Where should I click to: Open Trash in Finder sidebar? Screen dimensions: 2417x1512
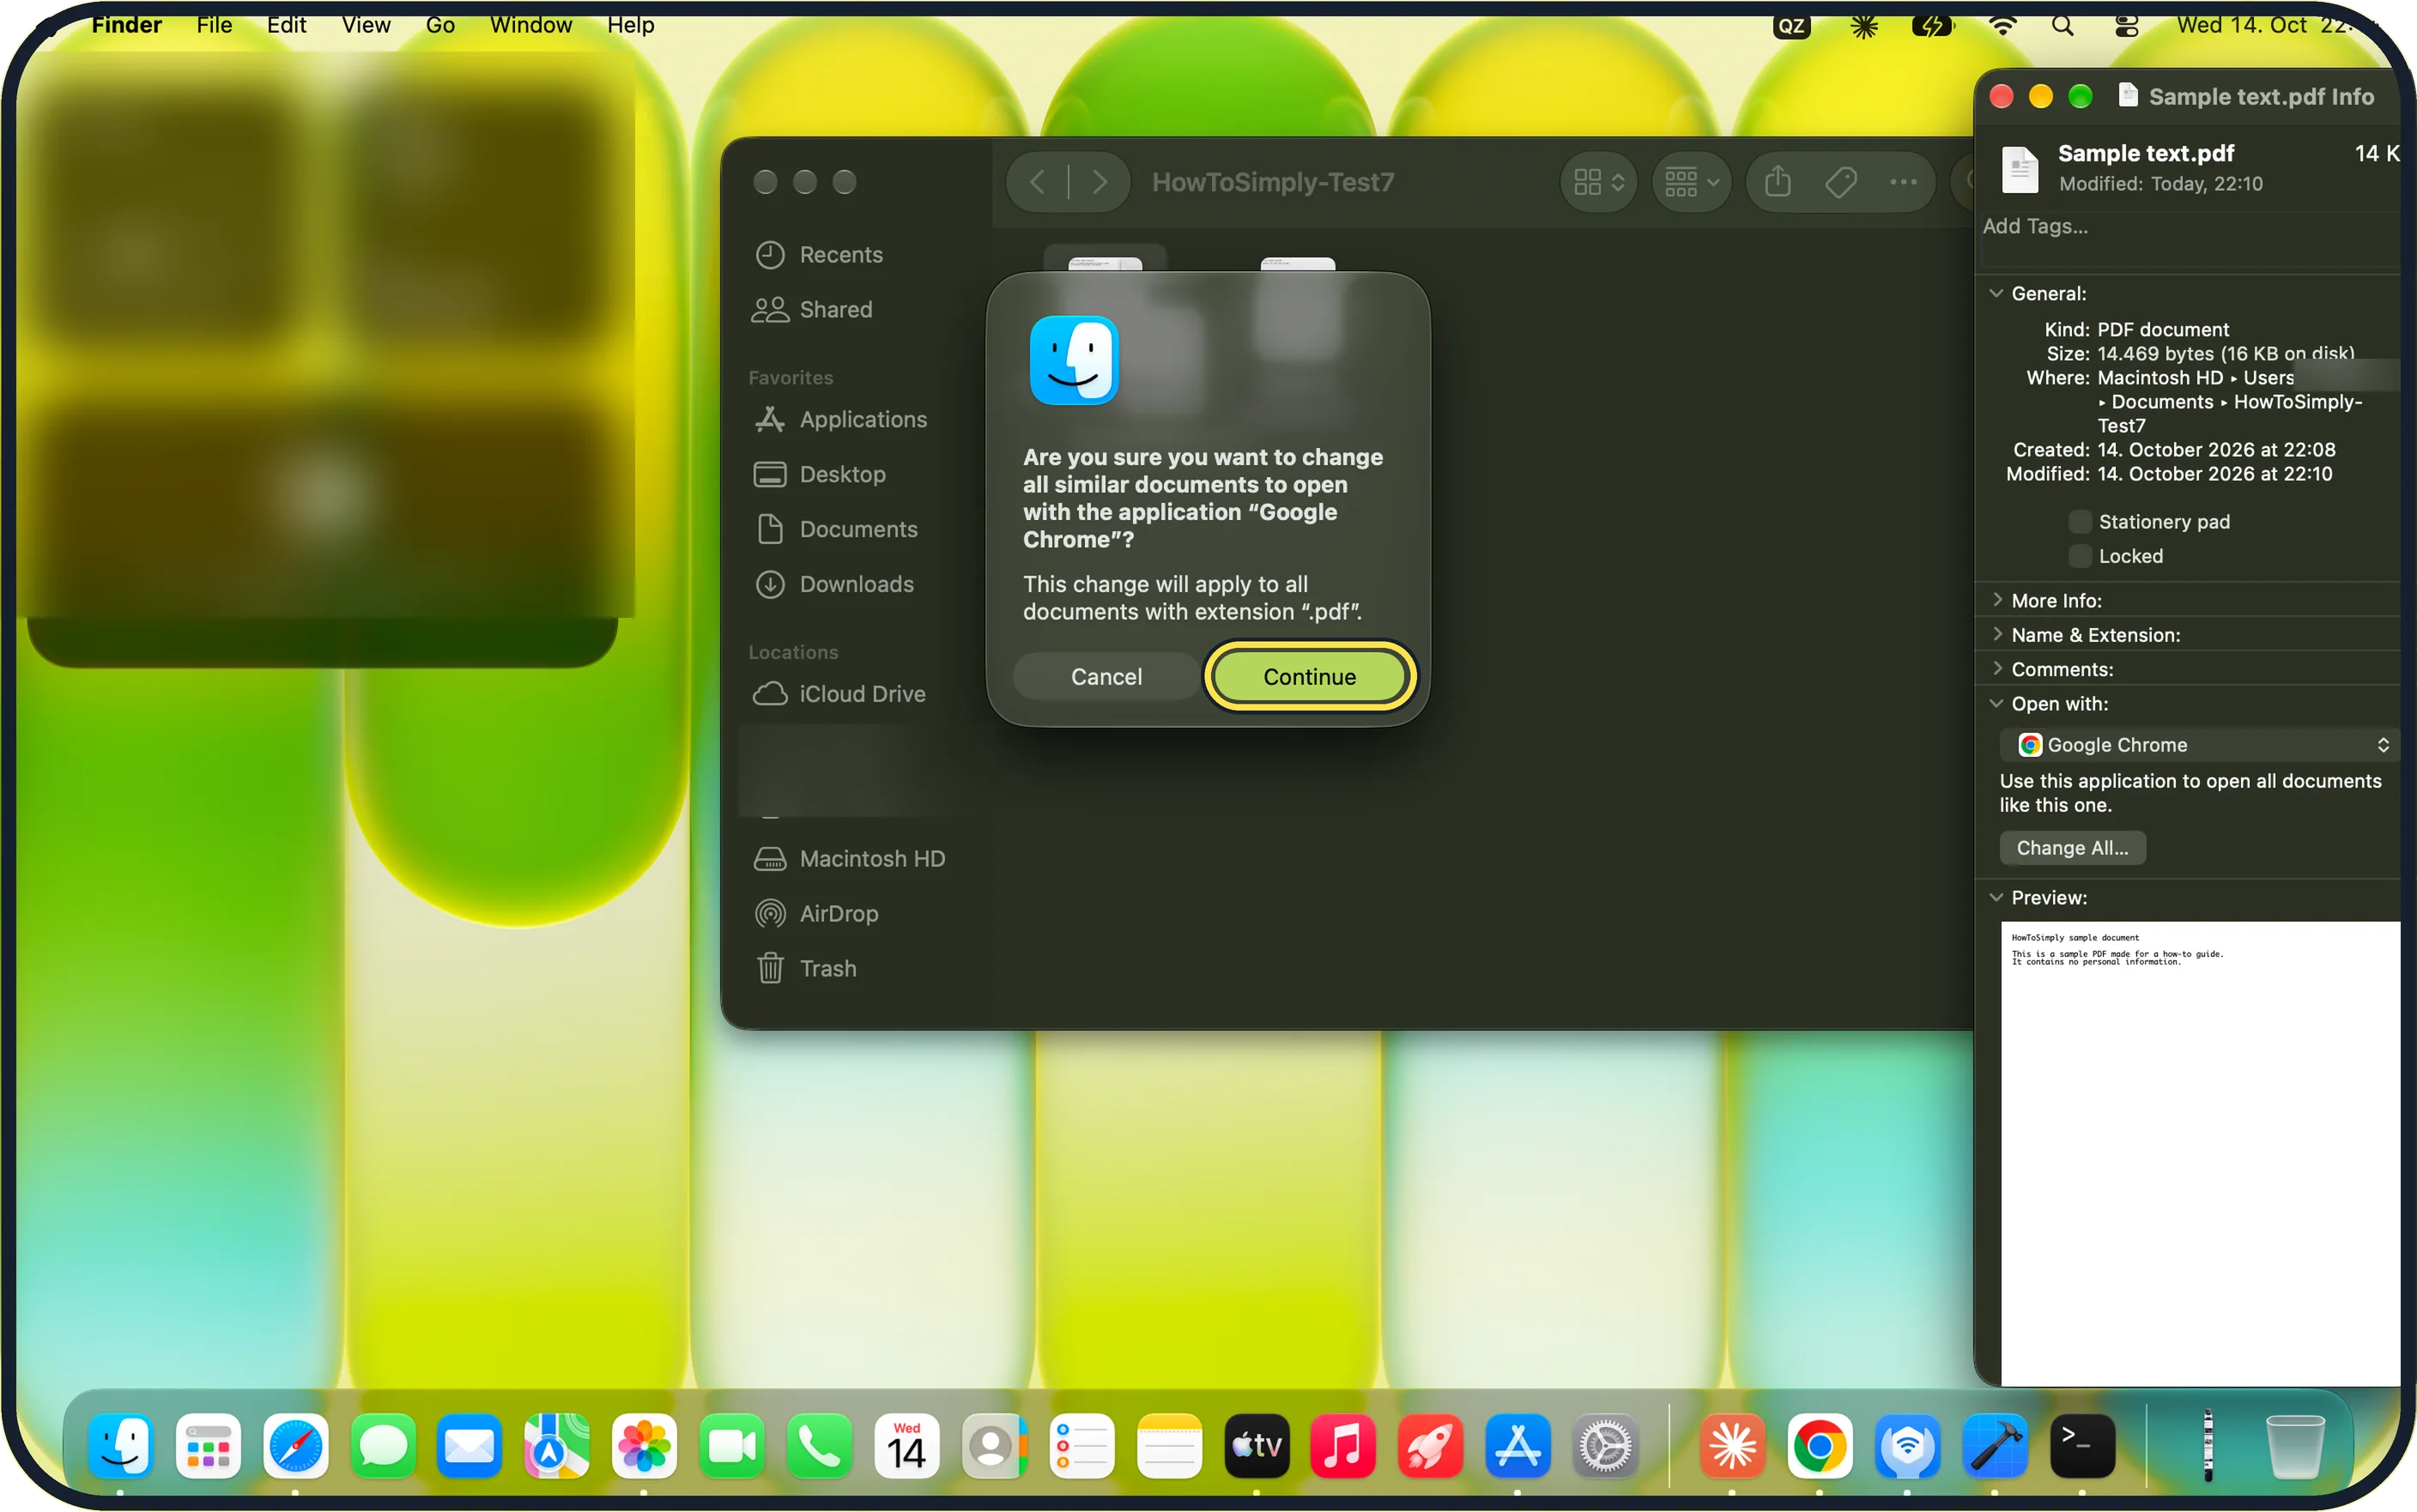tap(806, 969)
